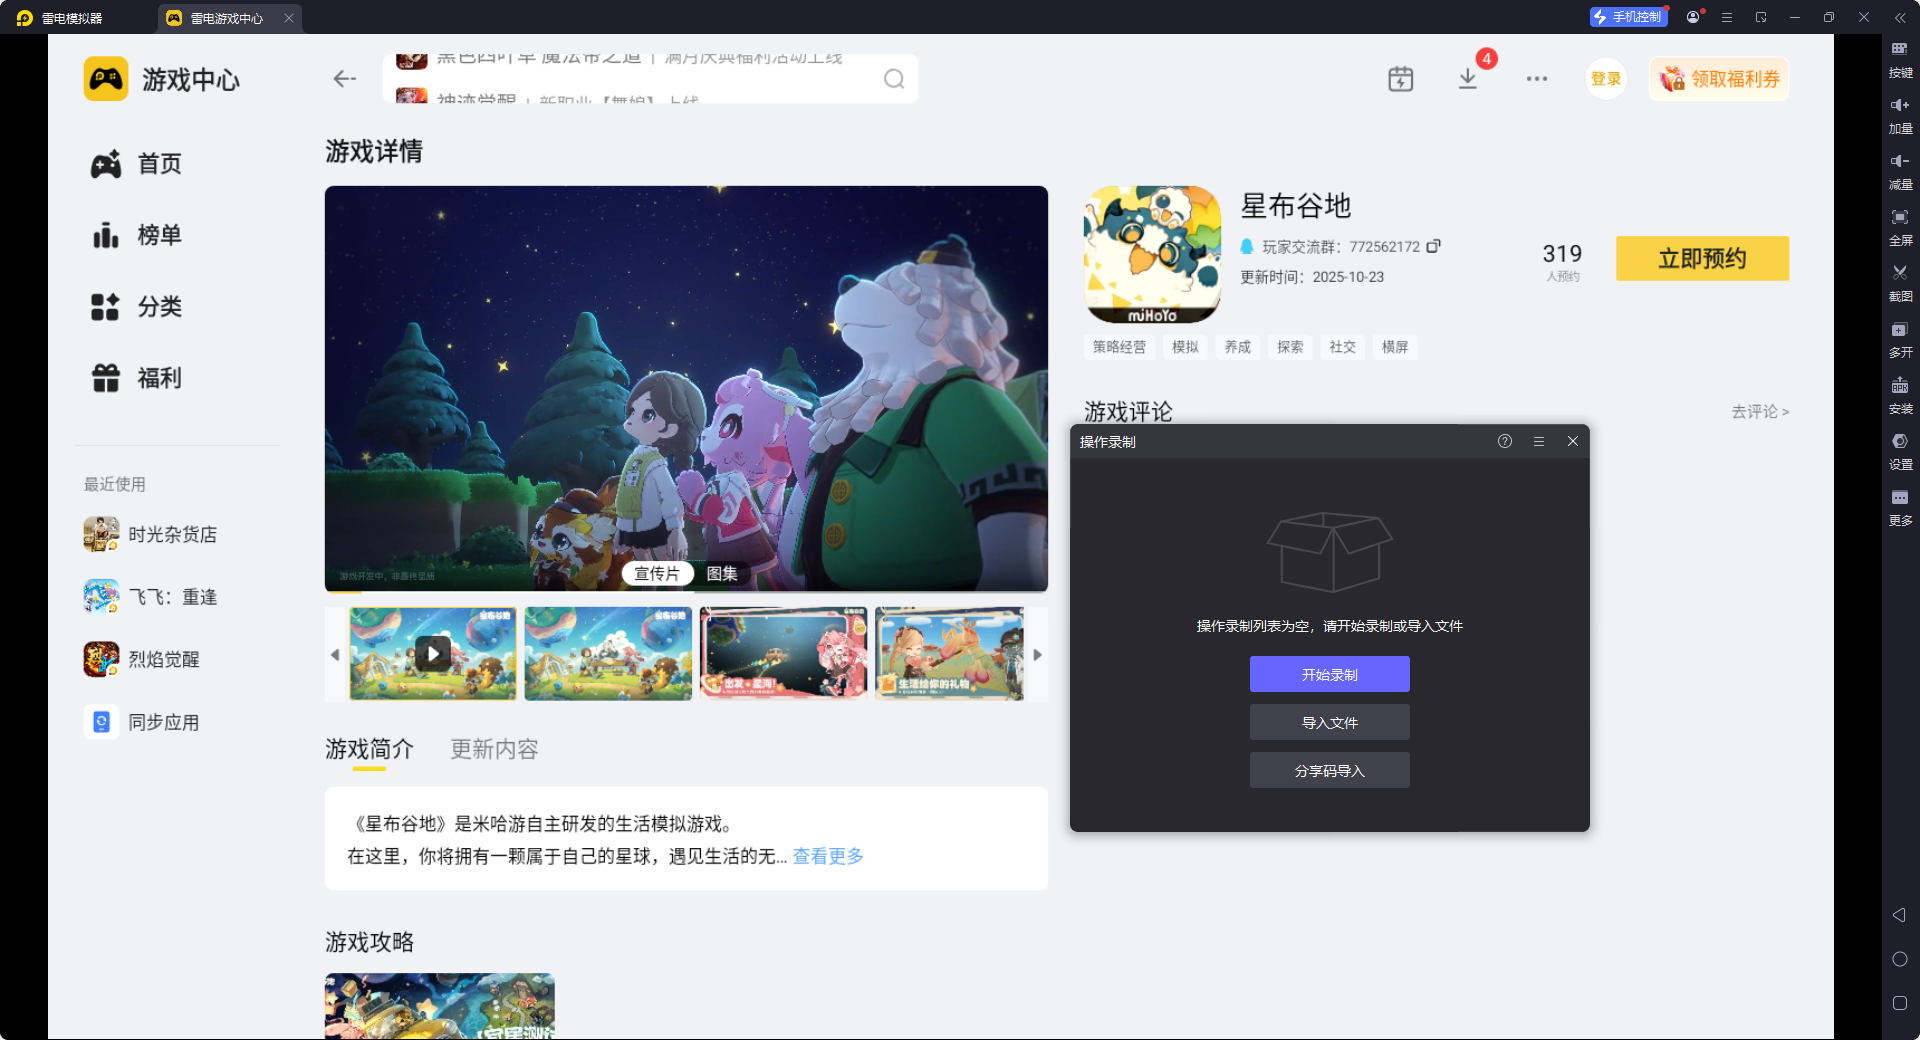Click the search magnifier icon
This screenshot has height=1040, width=1920.
tap(894, 79)
